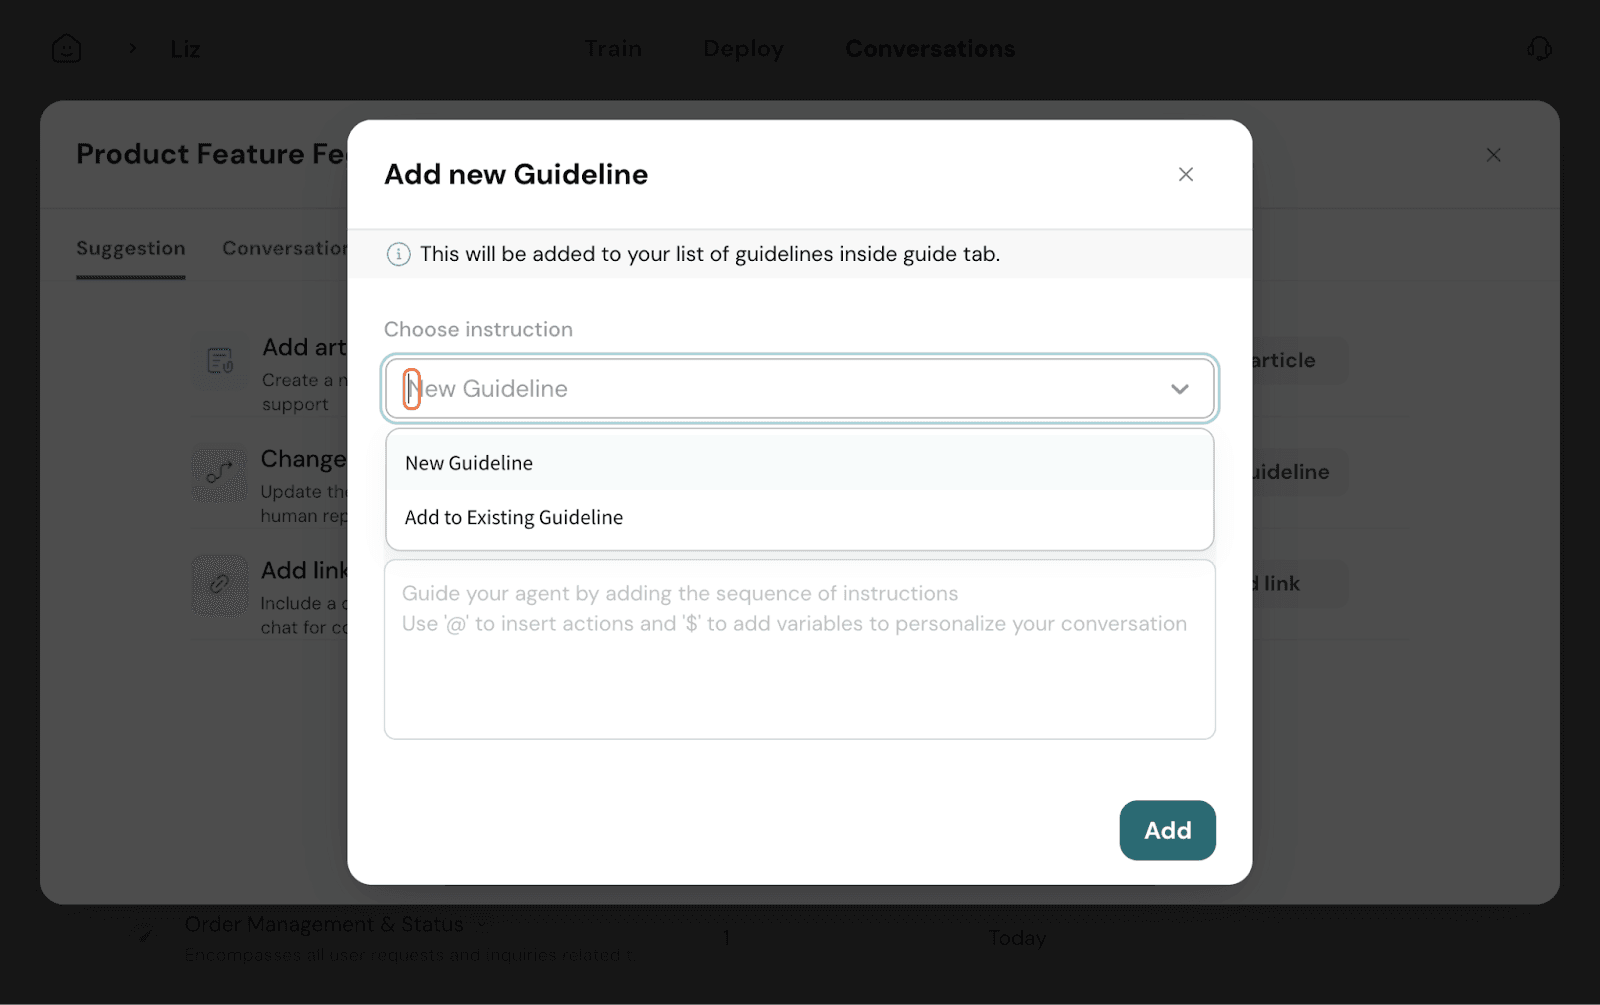Image resolution: width=1600 pixels, height=1005 pixels.
Task: Click the Change guideline route icon
Action: coord(220,473)
